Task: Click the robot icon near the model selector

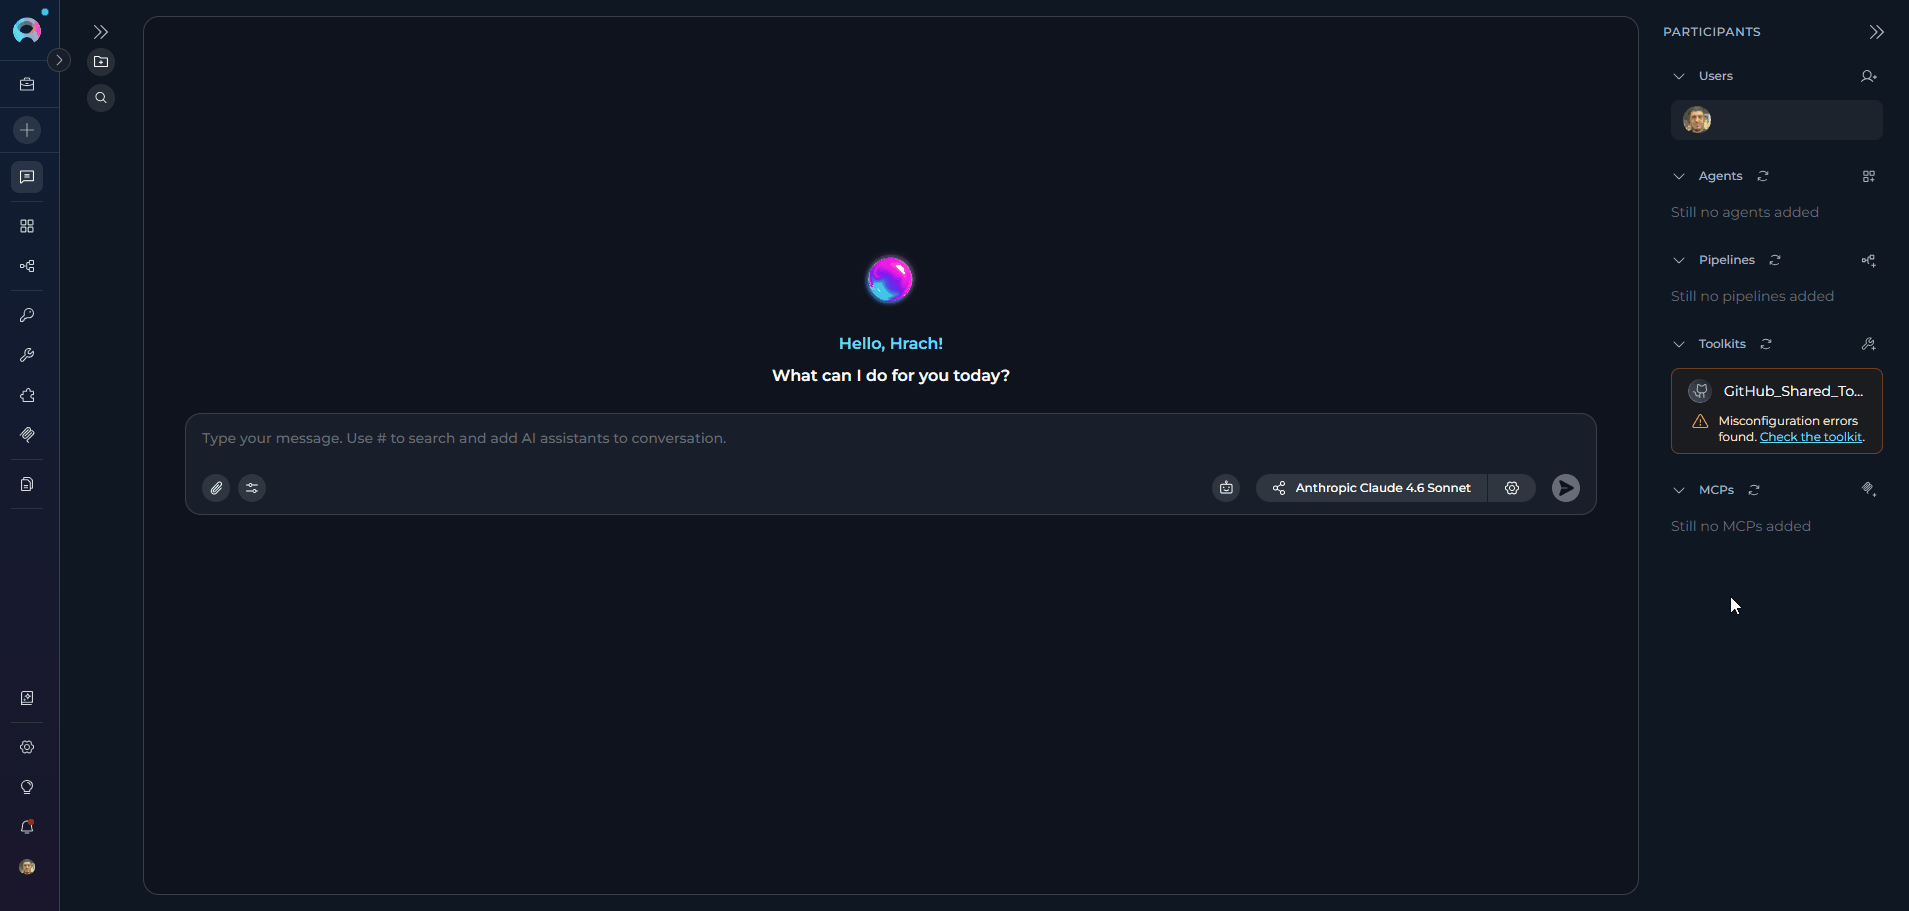Action: [x=1225, y=488]
